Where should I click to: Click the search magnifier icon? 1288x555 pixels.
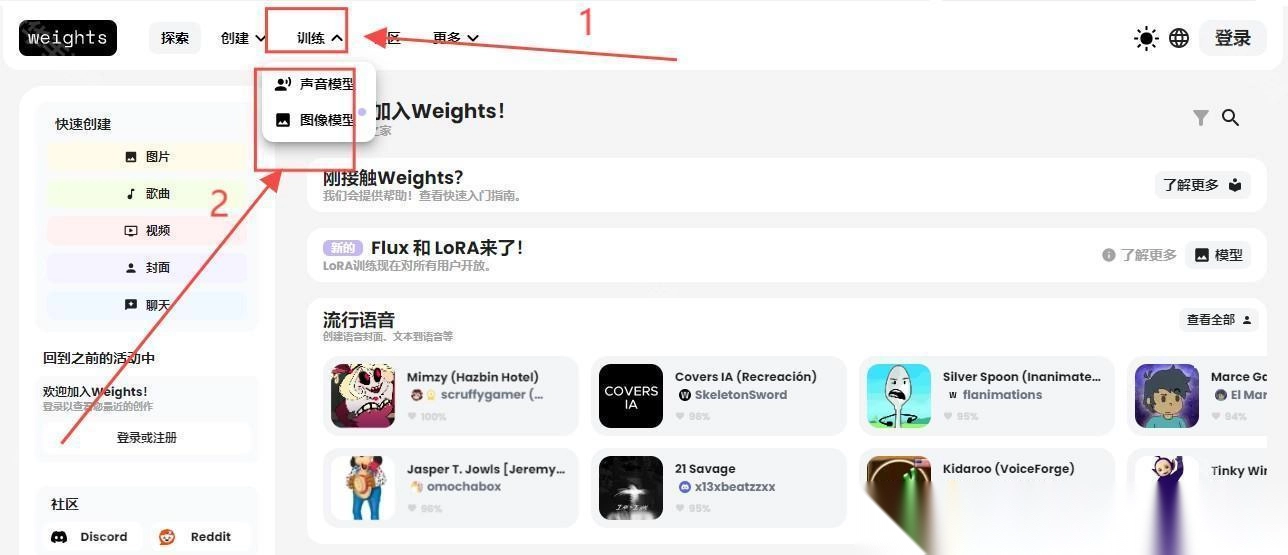[x=1230, y=118]
